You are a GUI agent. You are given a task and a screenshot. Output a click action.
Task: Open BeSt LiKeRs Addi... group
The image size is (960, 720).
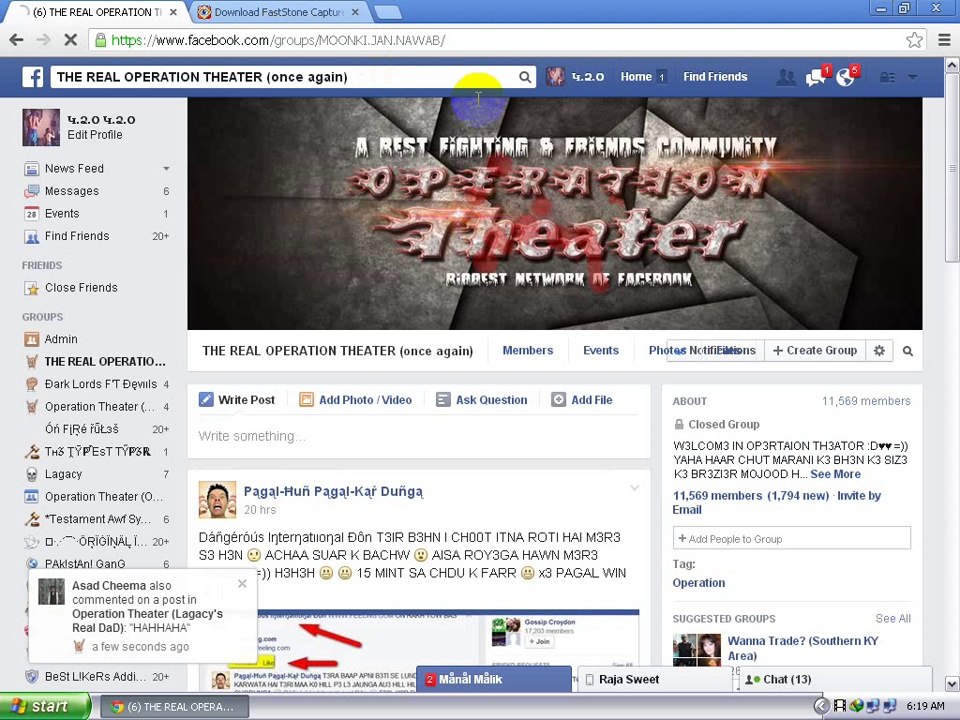click(96, 677)
